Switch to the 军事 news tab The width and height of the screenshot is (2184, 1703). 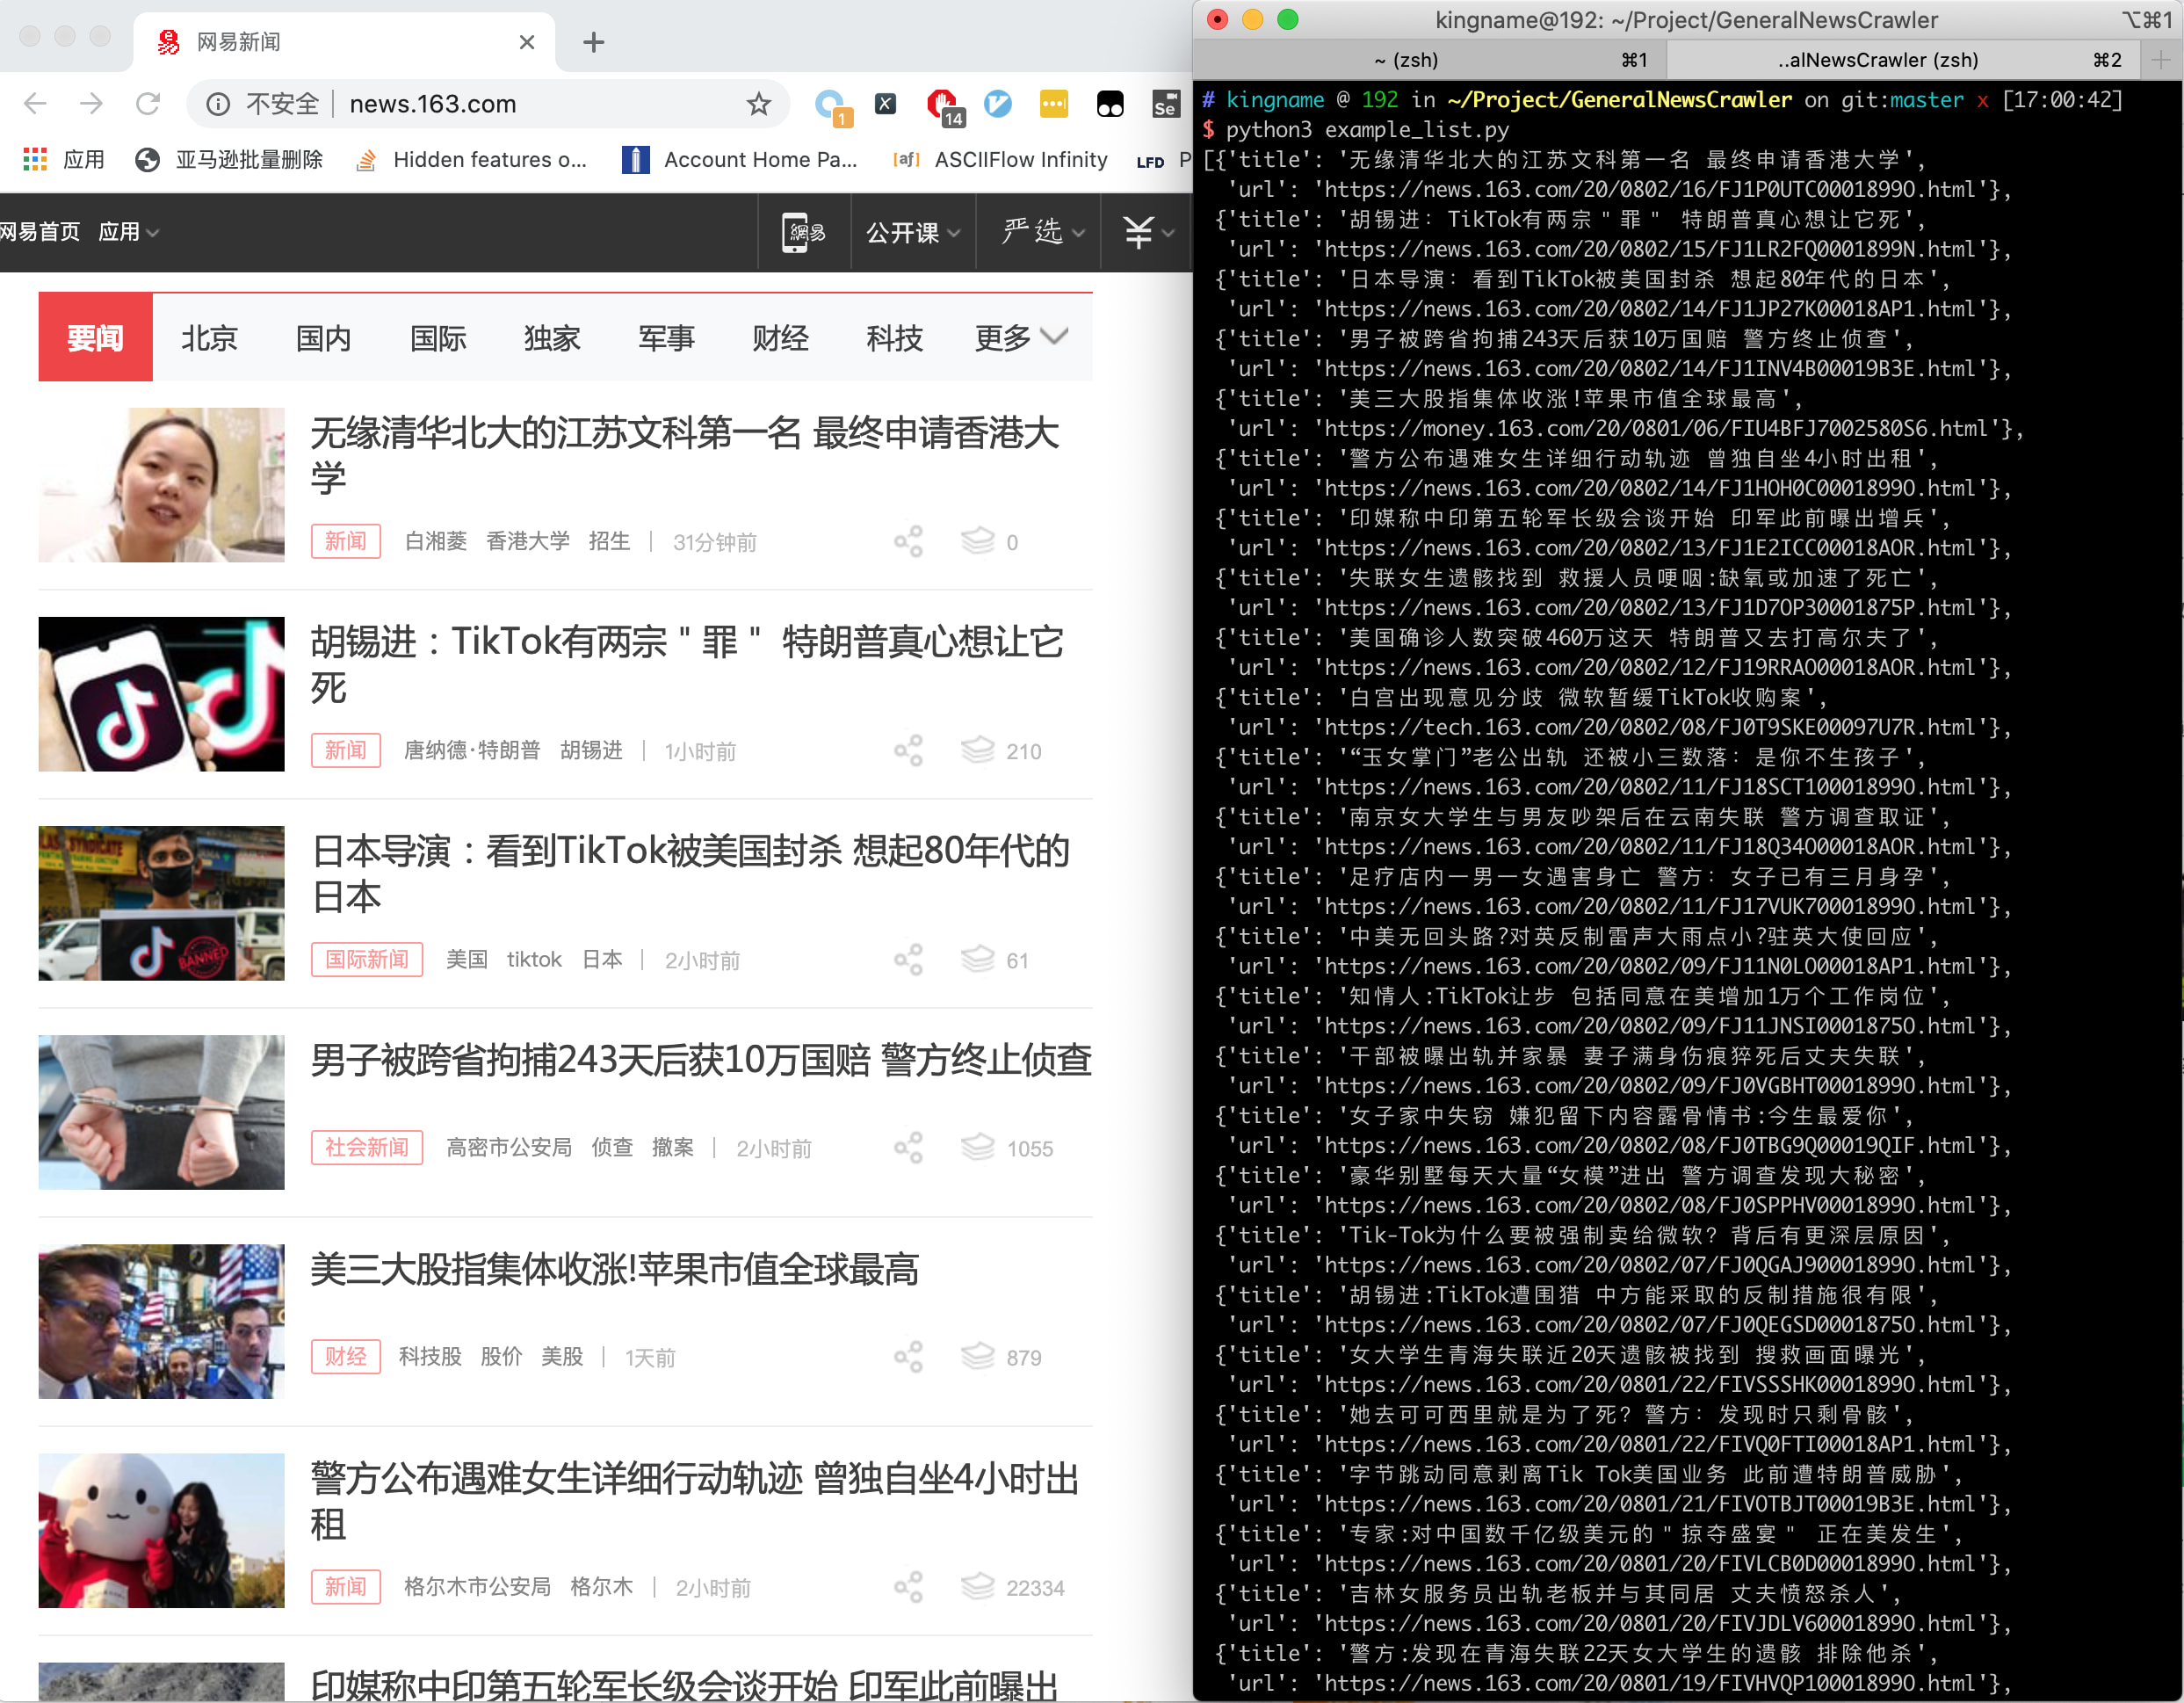(x=666, y=338)
